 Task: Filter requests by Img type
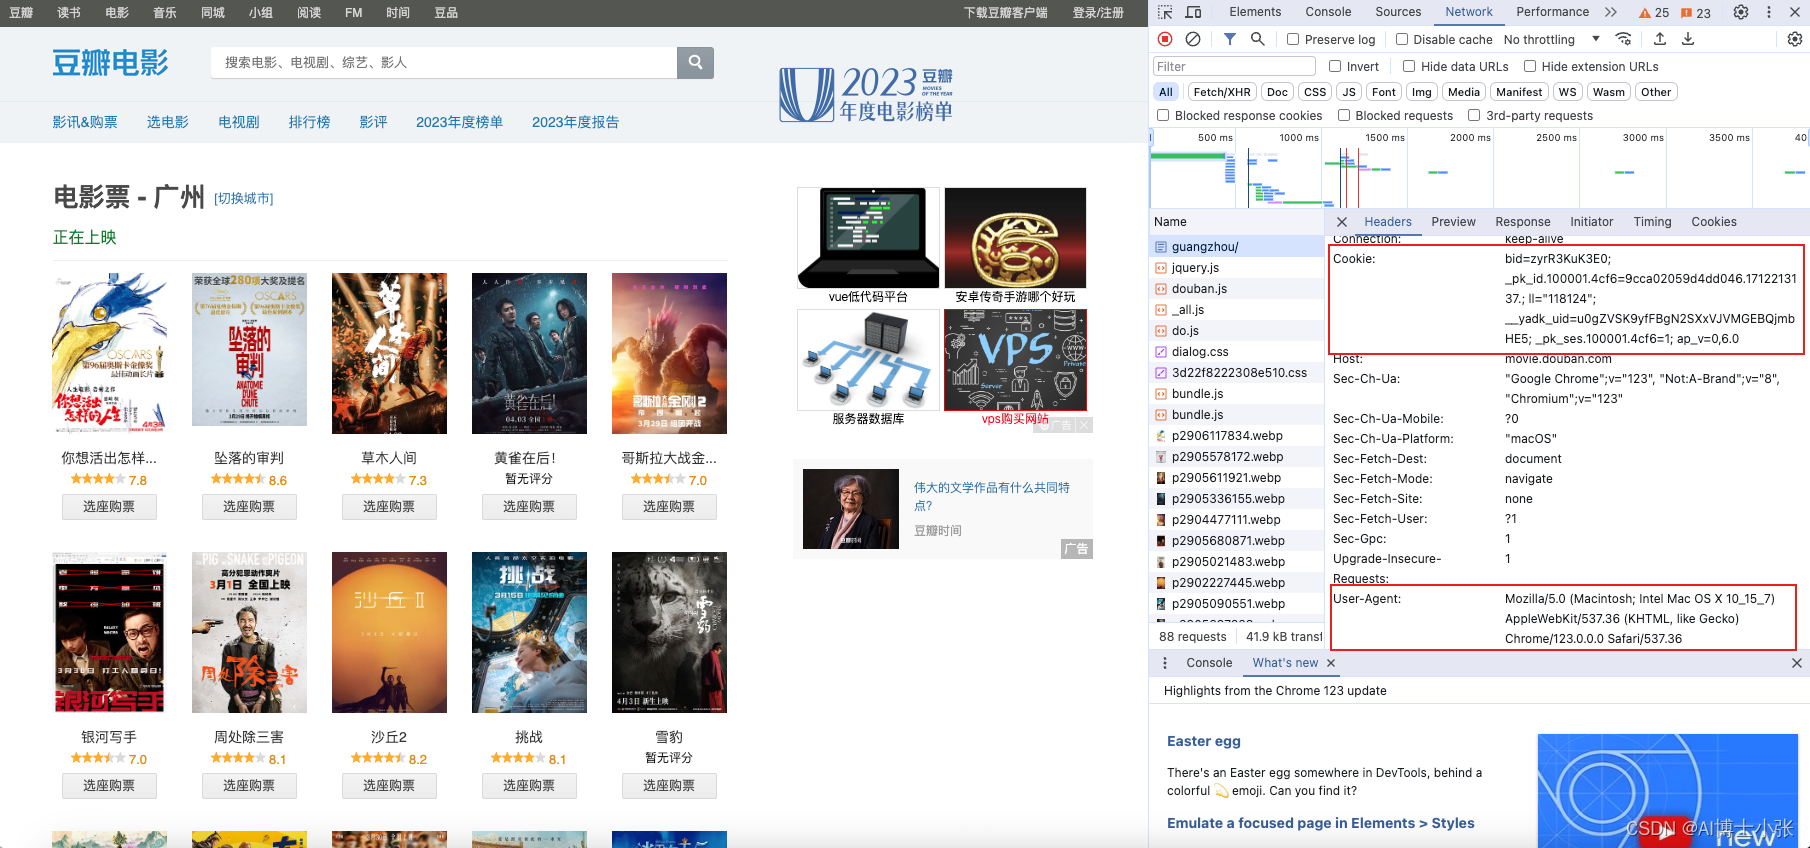pos(1421,92)
